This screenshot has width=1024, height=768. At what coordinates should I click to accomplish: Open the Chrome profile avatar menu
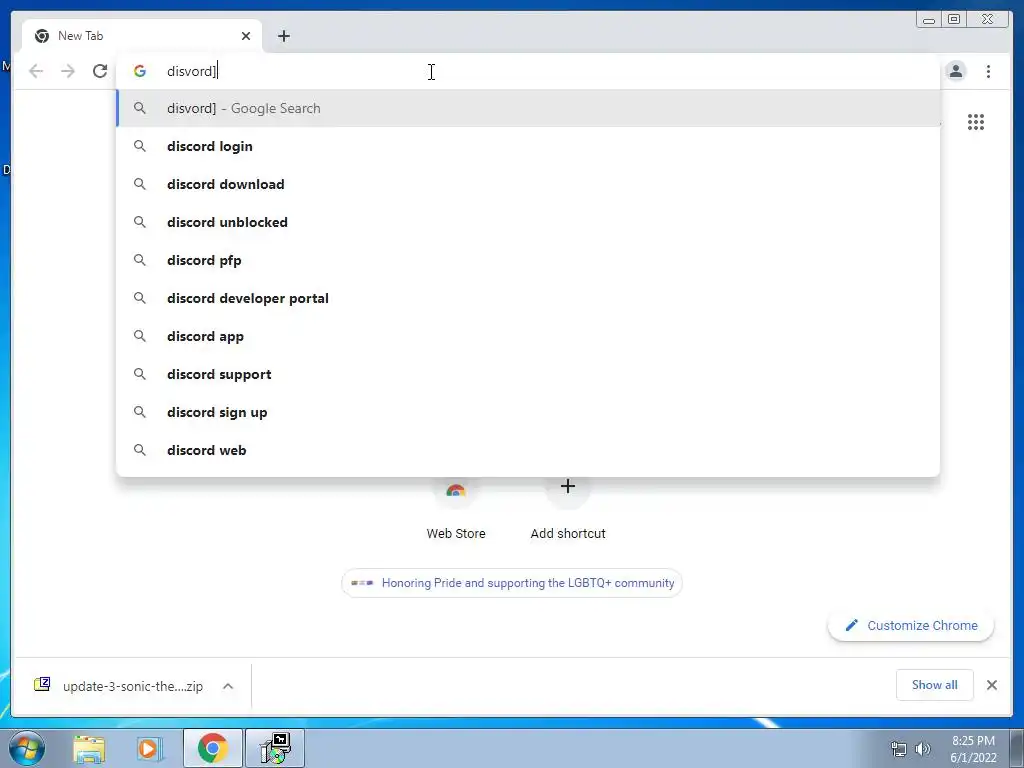tap(955, 71)
